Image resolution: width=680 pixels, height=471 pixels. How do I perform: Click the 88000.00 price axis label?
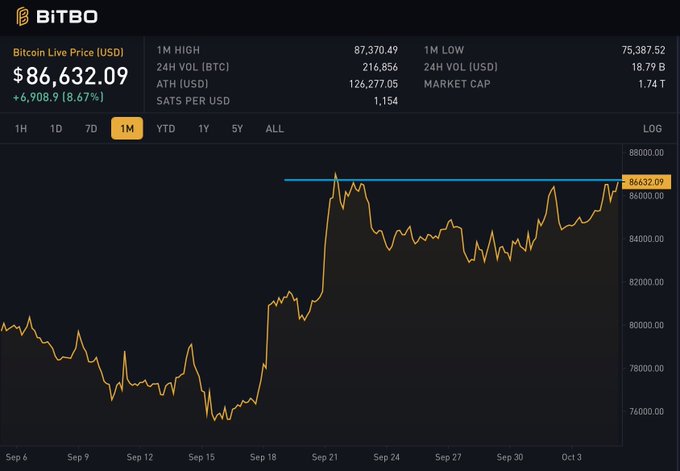pyautogui.click(x=646, y=153)
